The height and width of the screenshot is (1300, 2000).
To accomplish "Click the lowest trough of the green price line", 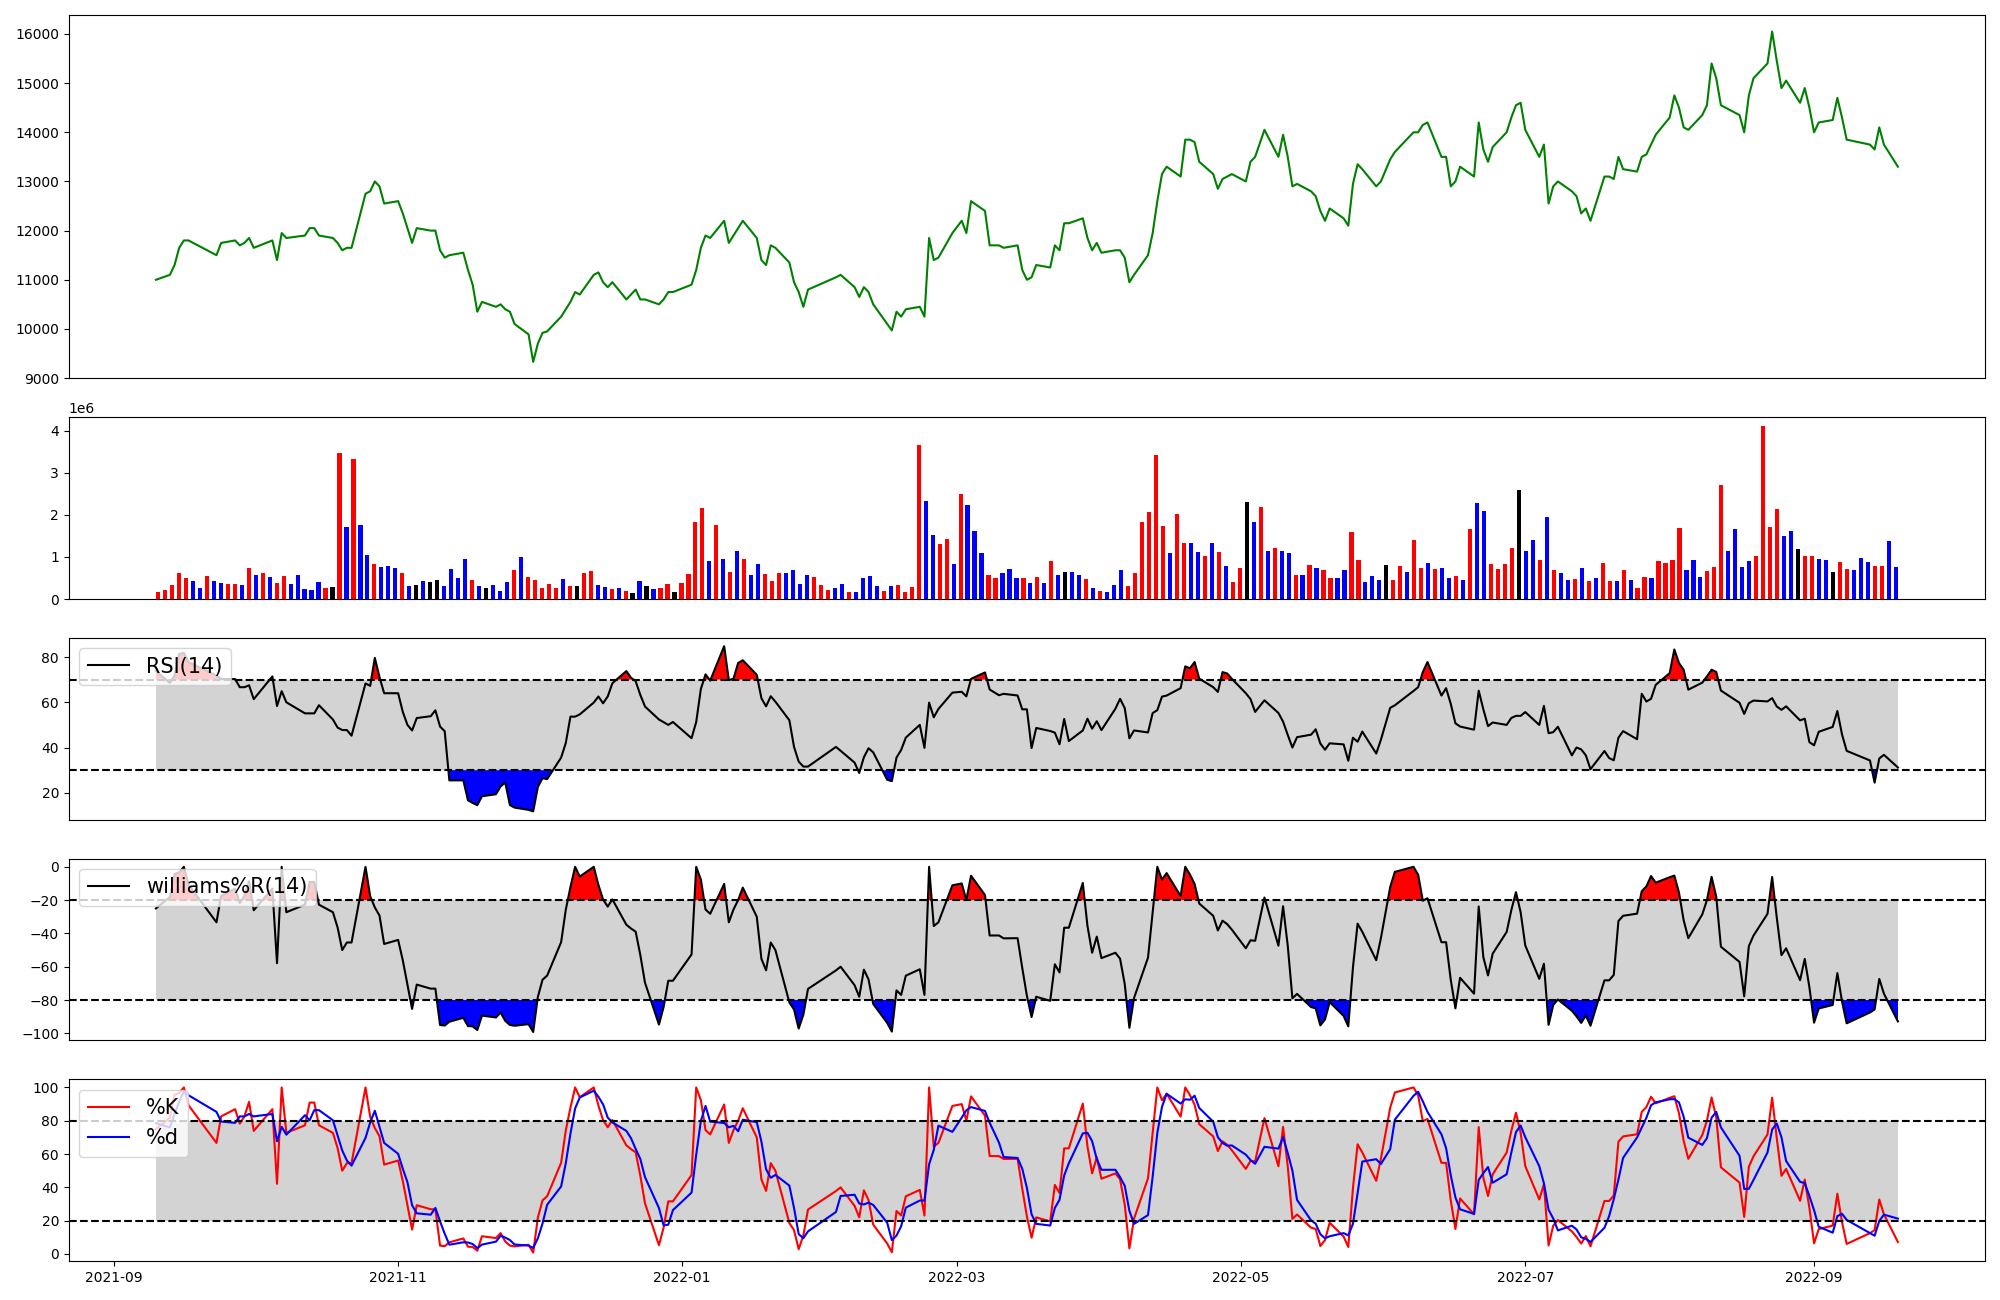I will [533, 360].
